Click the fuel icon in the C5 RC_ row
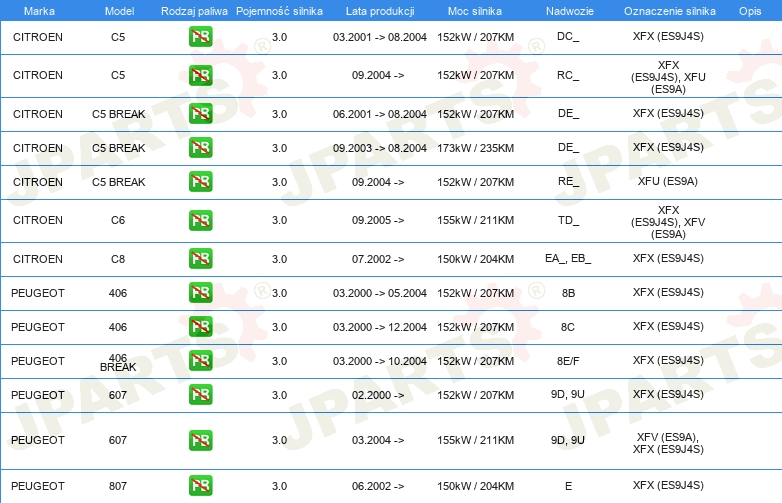 pos(200,75)
